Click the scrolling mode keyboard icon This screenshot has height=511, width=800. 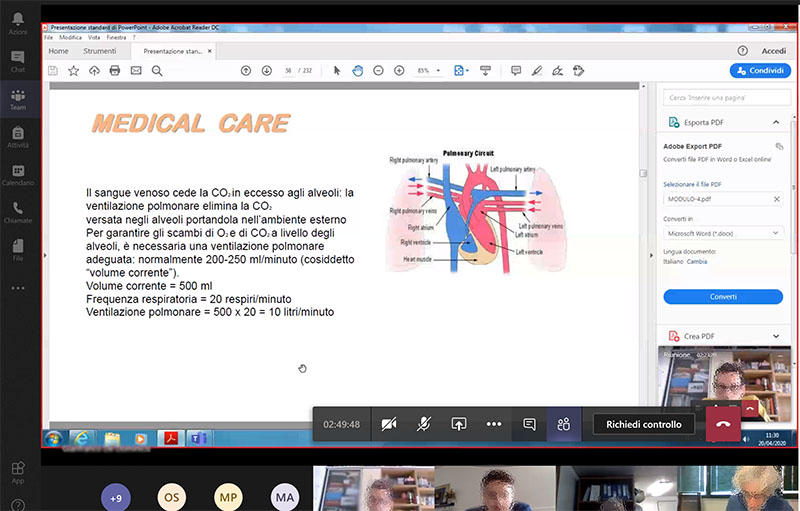(x=485, y=71)
